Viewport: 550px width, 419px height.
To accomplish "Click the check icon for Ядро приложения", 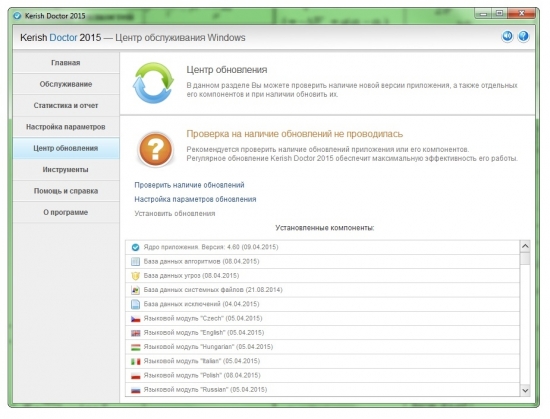I will pyautogui.click(x=135, y=248).
